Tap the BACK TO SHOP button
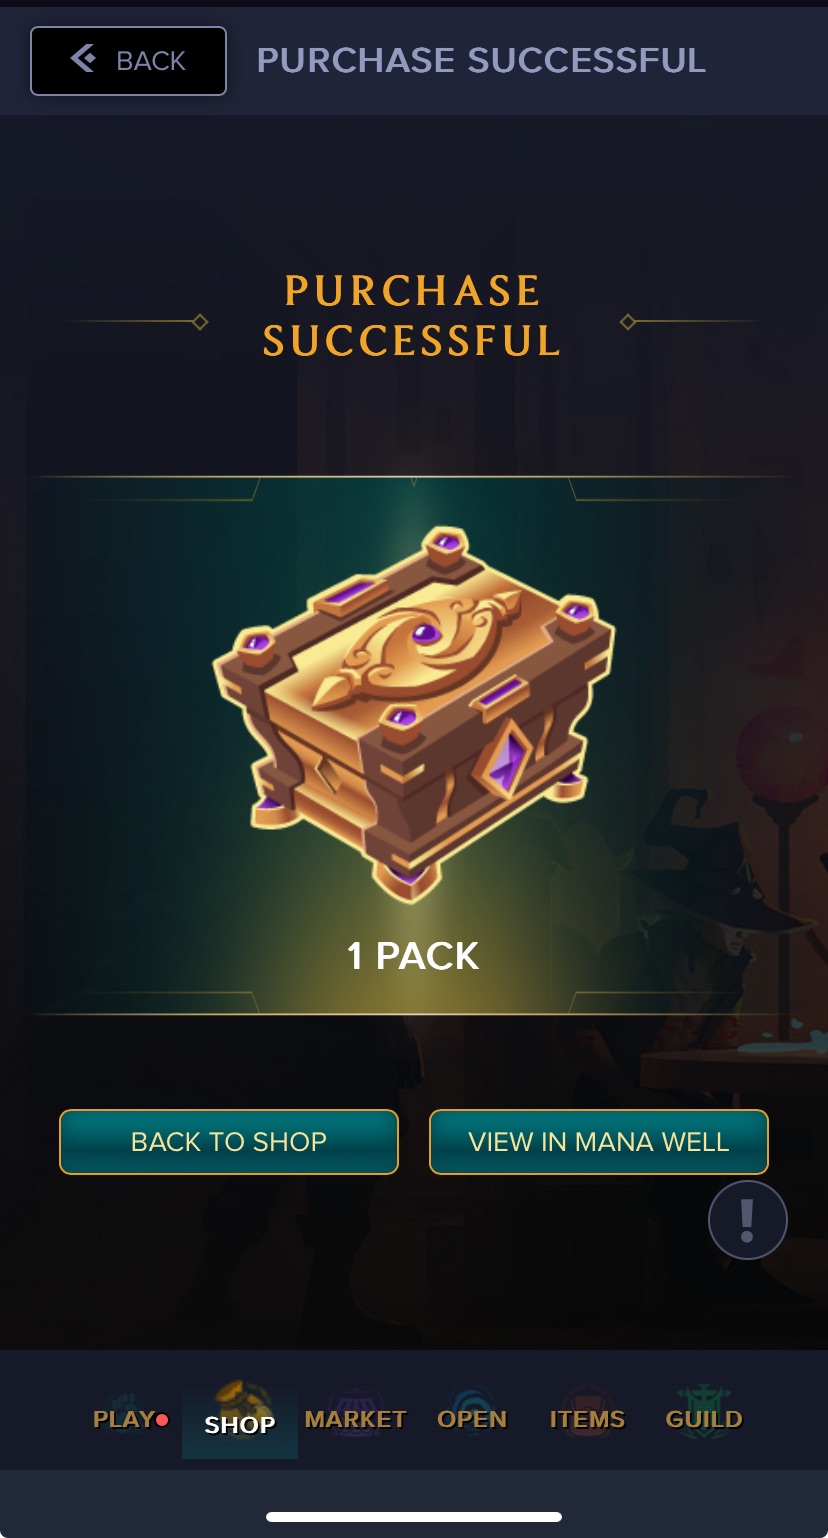828x1538 pixels. click(229, 1141)
